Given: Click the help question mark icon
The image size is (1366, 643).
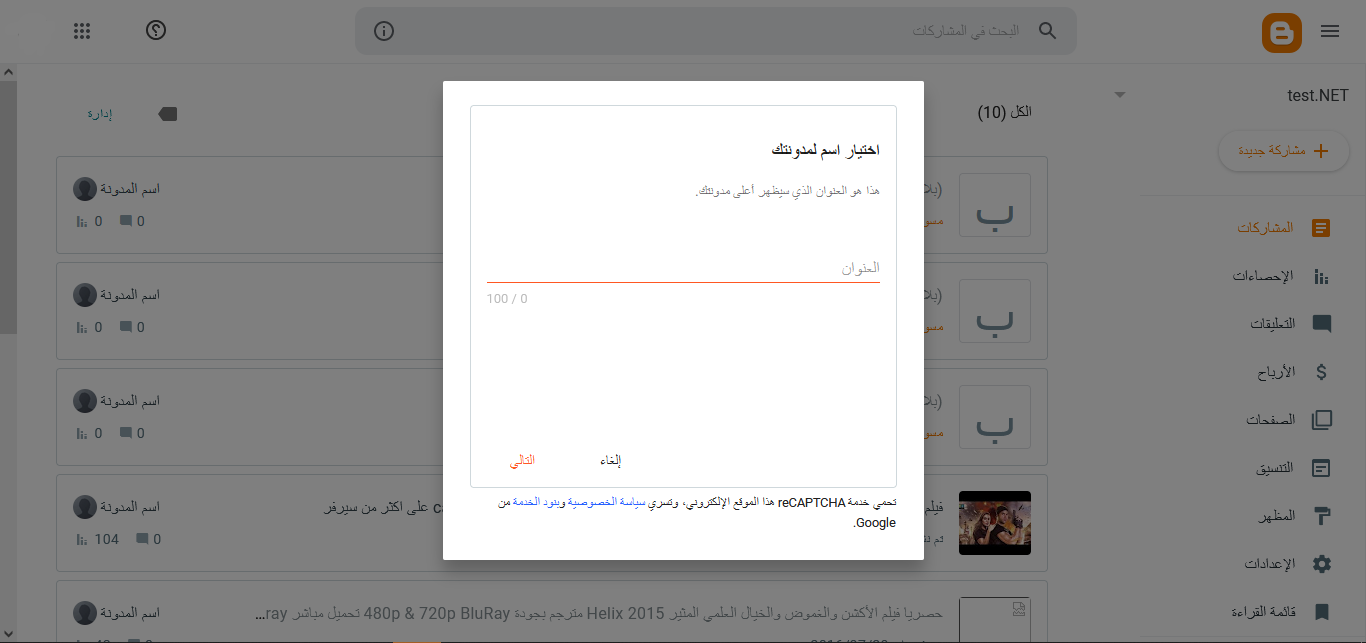Looking at the screenshot, I should (155, 30).
